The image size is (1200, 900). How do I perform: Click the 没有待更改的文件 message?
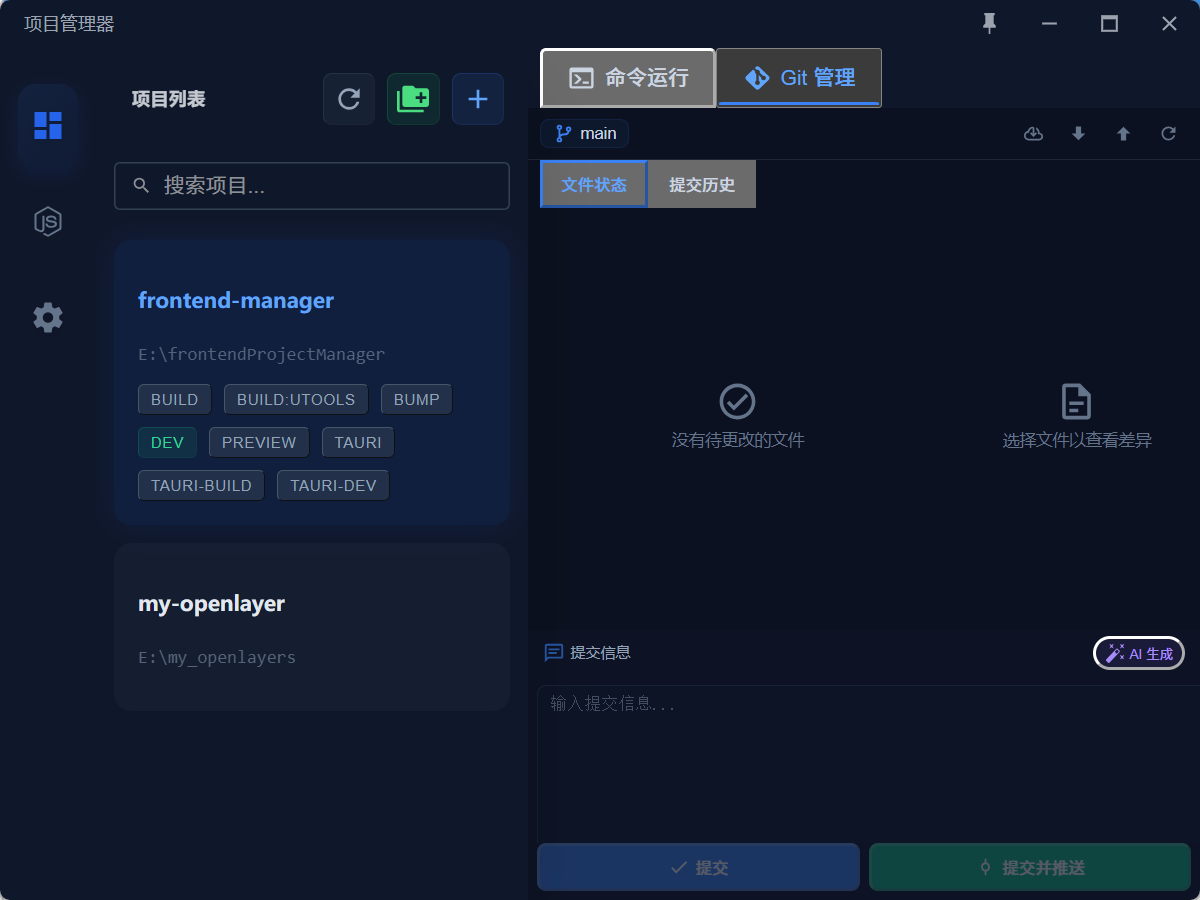(x=738, y=440)
